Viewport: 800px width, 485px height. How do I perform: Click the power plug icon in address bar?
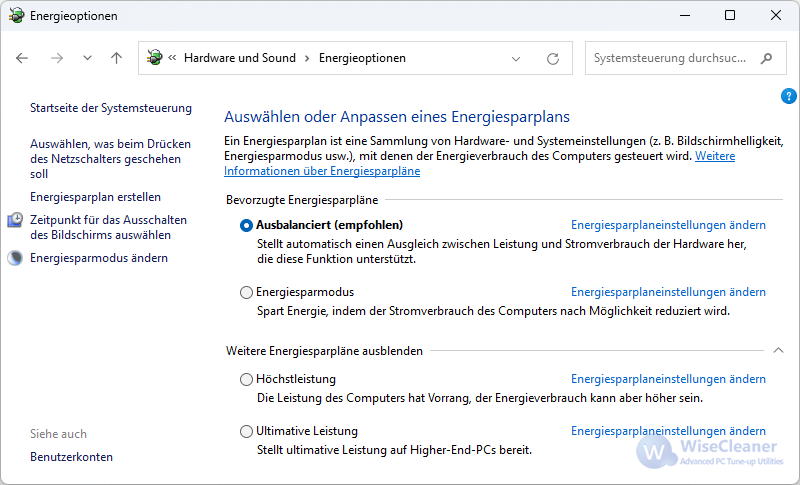point(154,58)
